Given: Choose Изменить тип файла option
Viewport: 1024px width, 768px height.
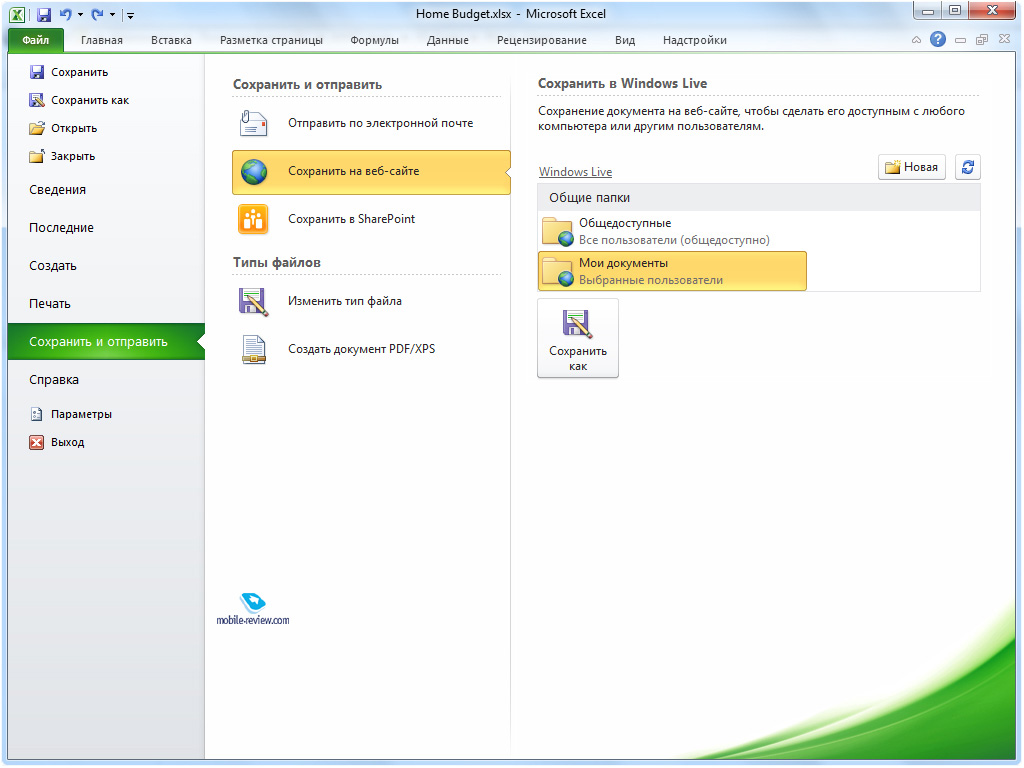Looking at the screenshot, I should click(371, 301).
